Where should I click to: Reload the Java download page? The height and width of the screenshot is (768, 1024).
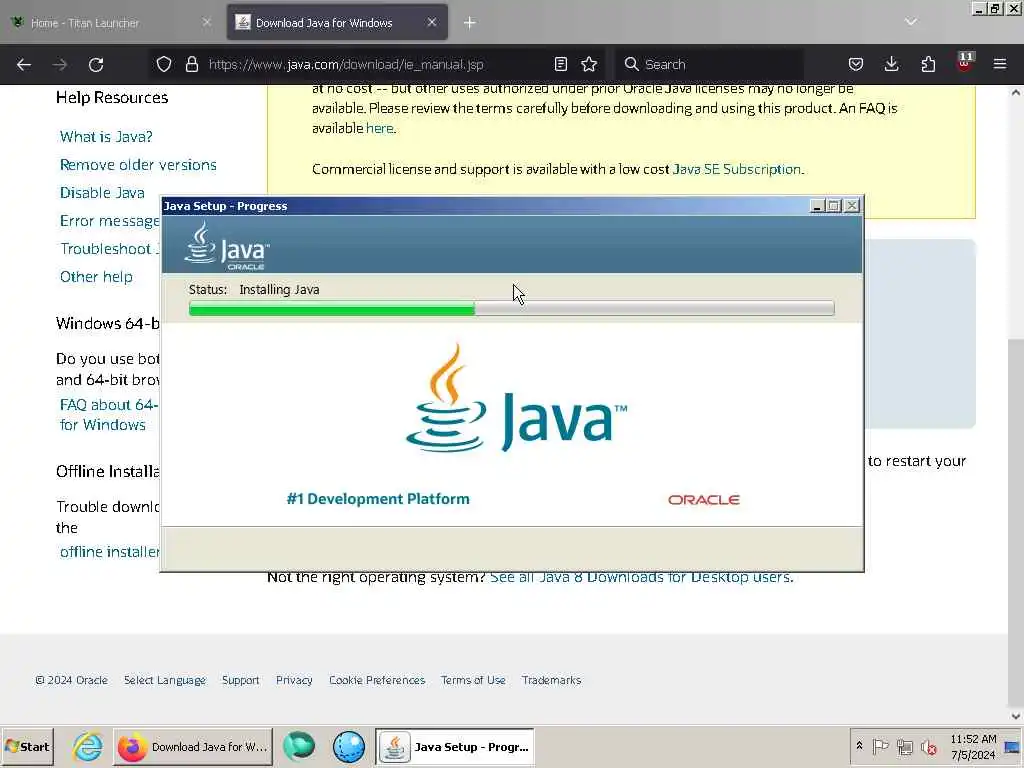click(96, 65)
